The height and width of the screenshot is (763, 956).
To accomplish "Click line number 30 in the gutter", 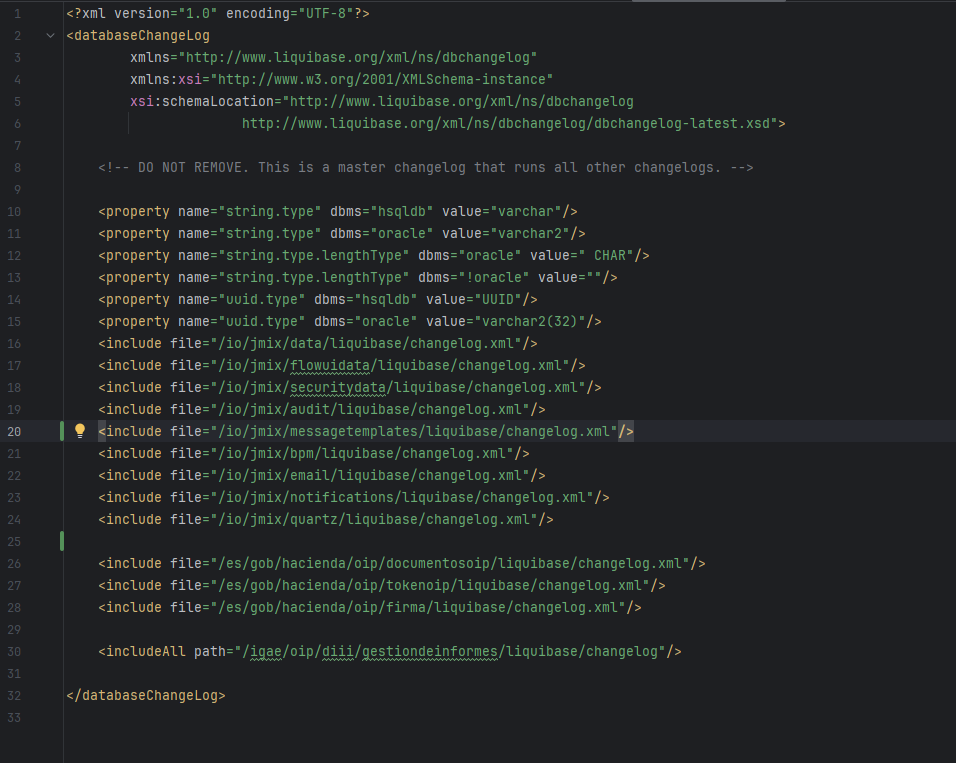I will coord(14,651).
